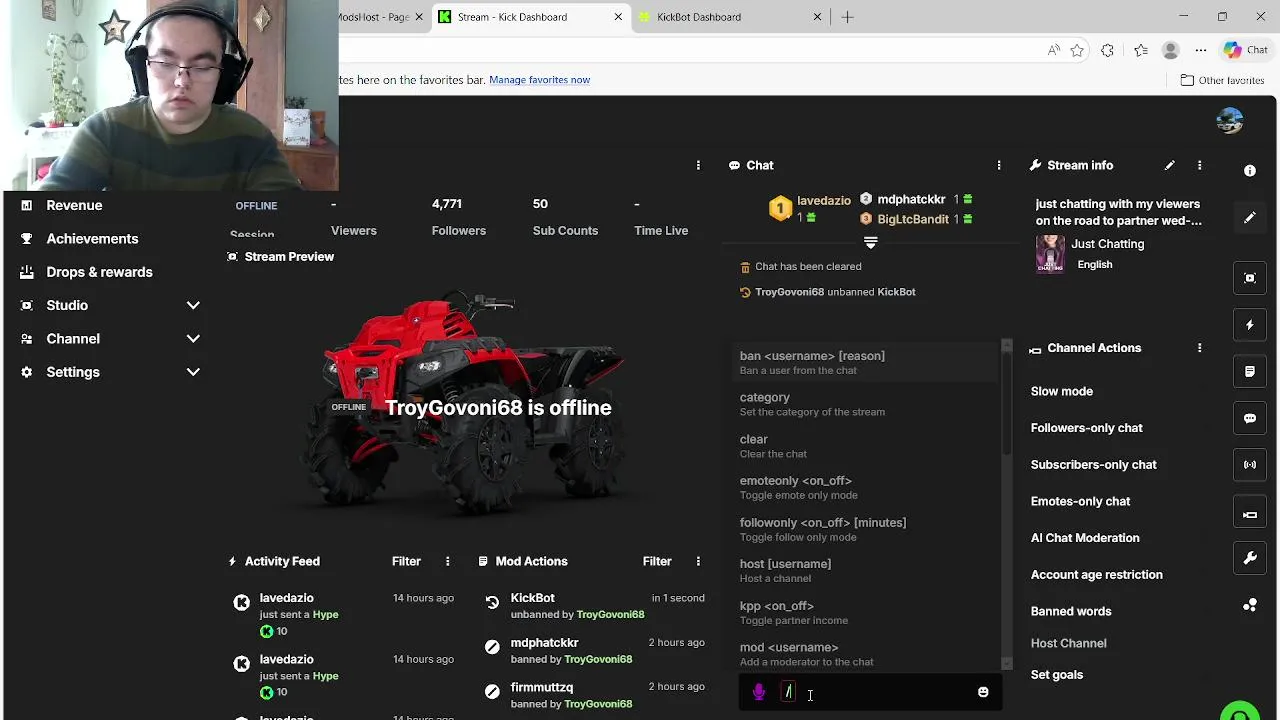This screenshot has height=720, width=1280.
Task: Click the wrench rail icon
Action: tap(1249, 559)
